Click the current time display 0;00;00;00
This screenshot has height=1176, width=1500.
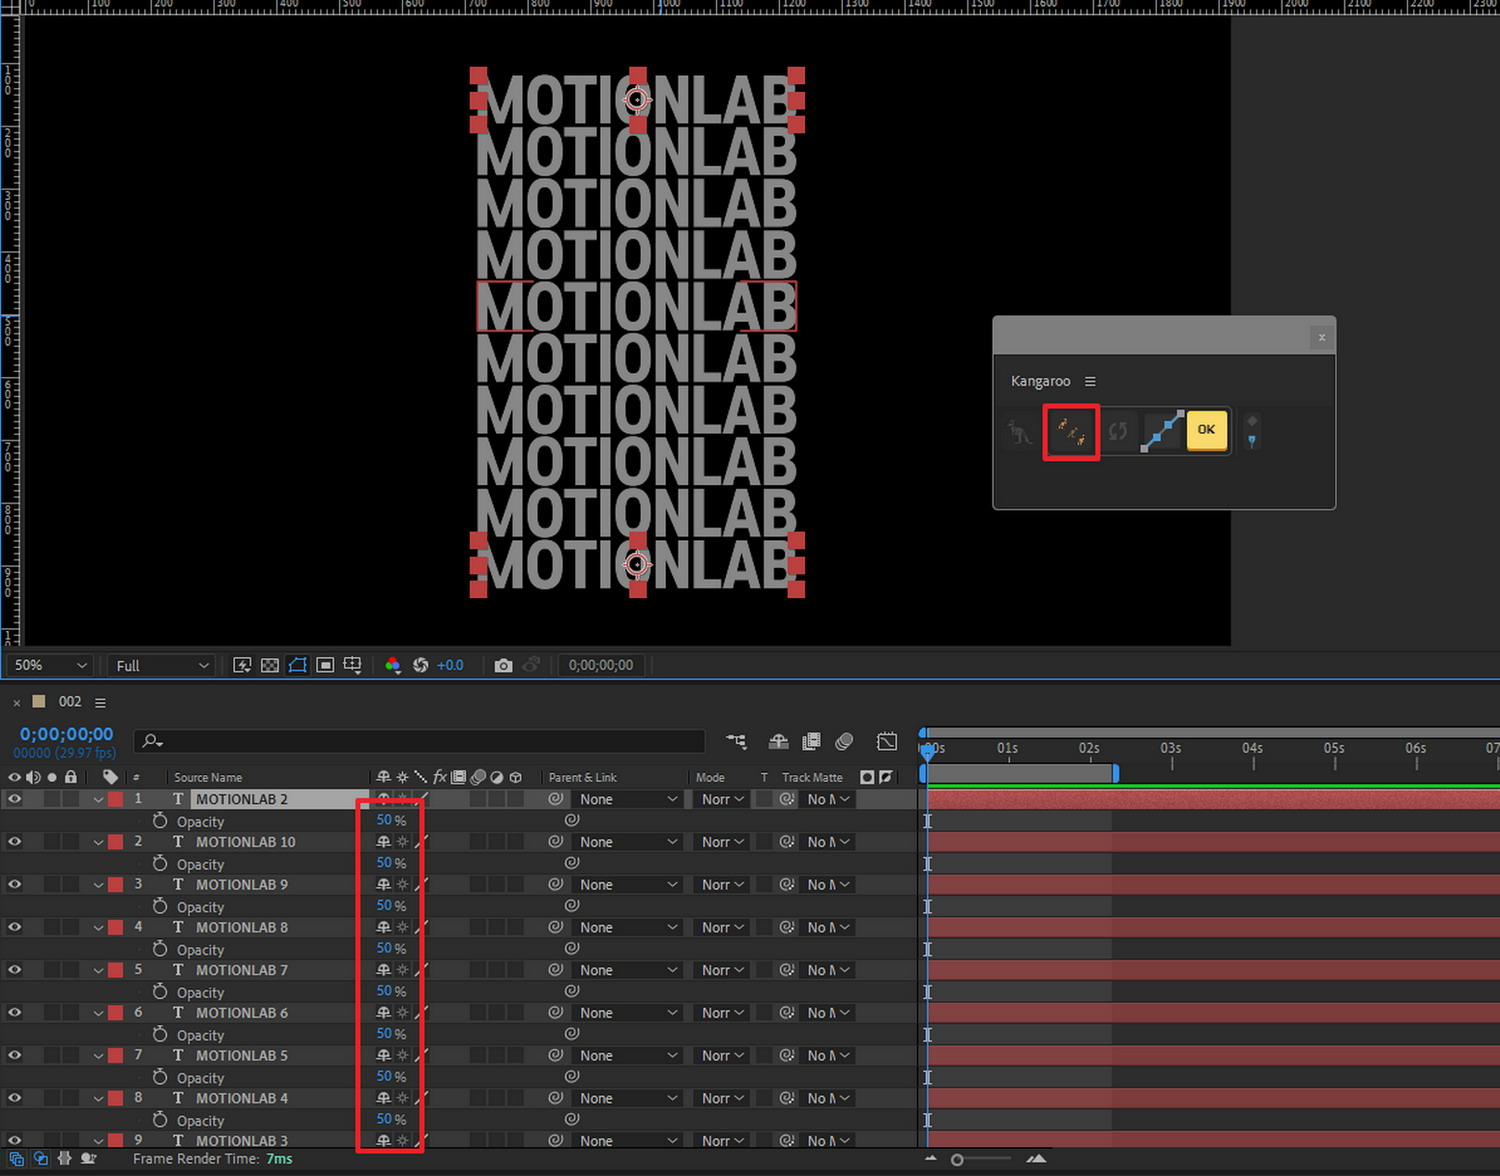click(67, 734)
